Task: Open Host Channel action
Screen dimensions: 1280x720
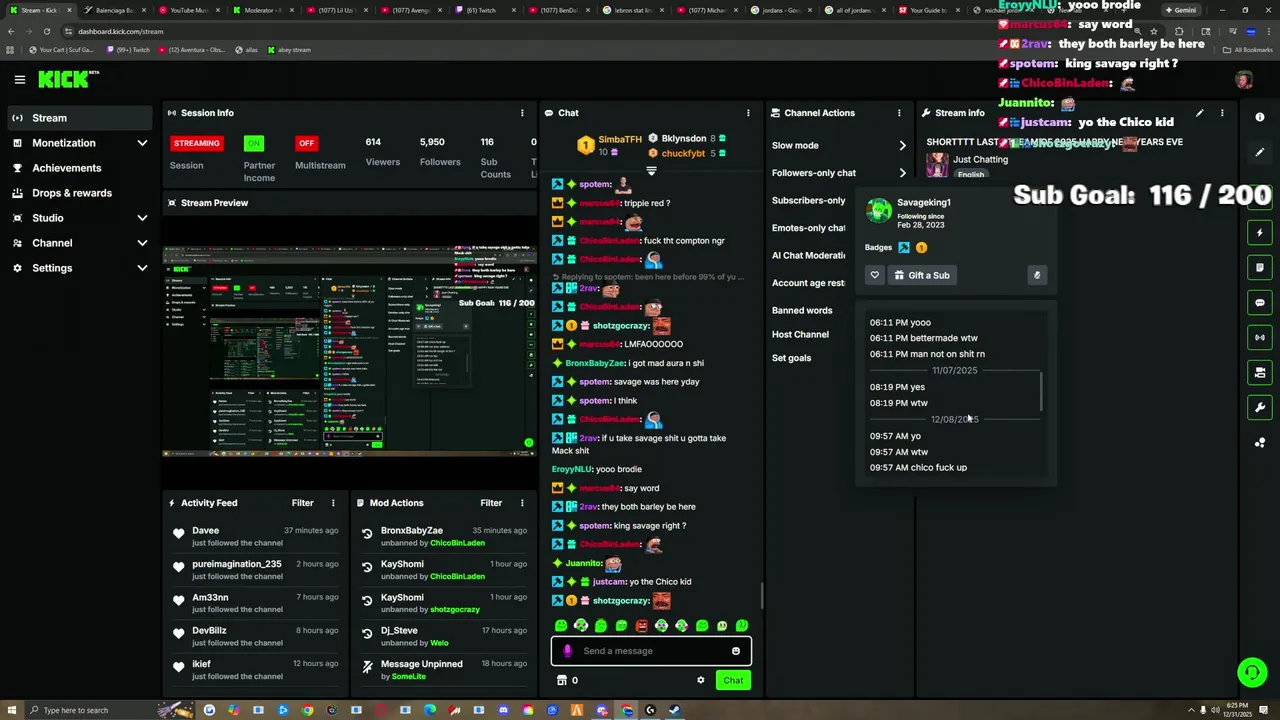Action: [800, 335]
